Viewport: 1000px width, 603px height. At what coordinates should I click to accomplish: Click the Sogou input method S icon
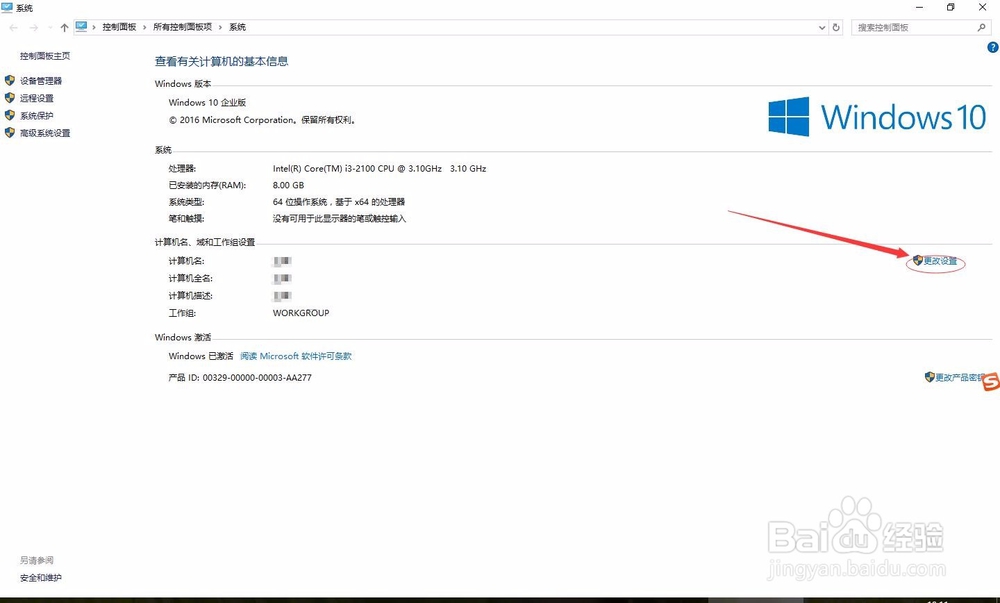click(991, 382)
